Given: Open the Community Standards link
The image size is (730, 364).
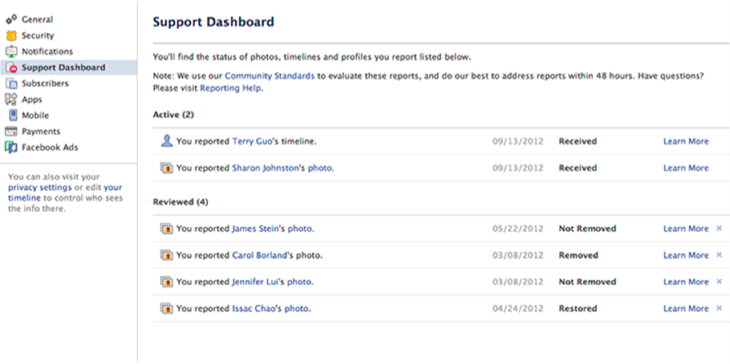Looking at the screenshot, I should click(x=270, y=75).
